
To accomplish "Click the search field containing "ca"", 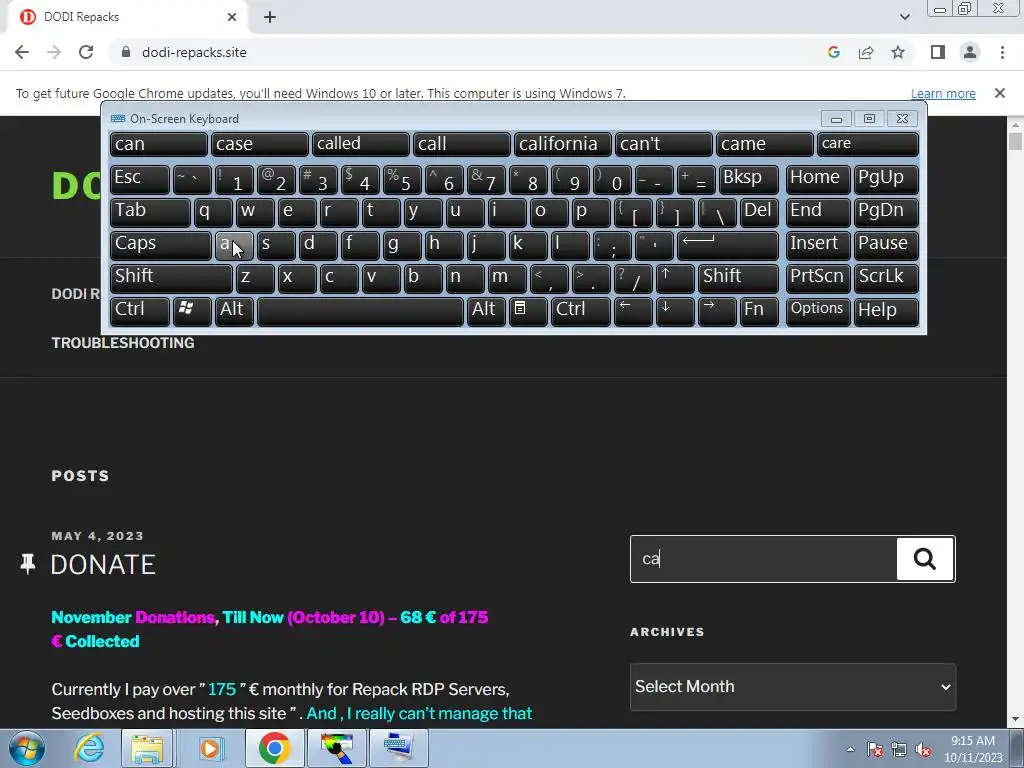I will coord(763,559).
